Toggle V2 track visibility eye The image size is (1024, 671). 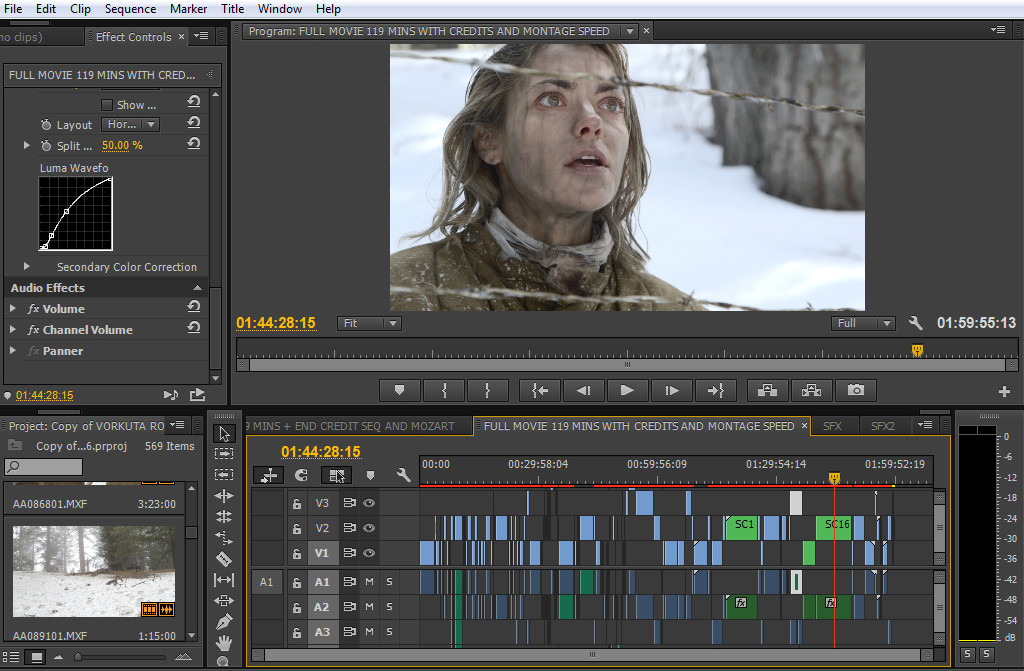pyautogui.click(x=369, y=528)
